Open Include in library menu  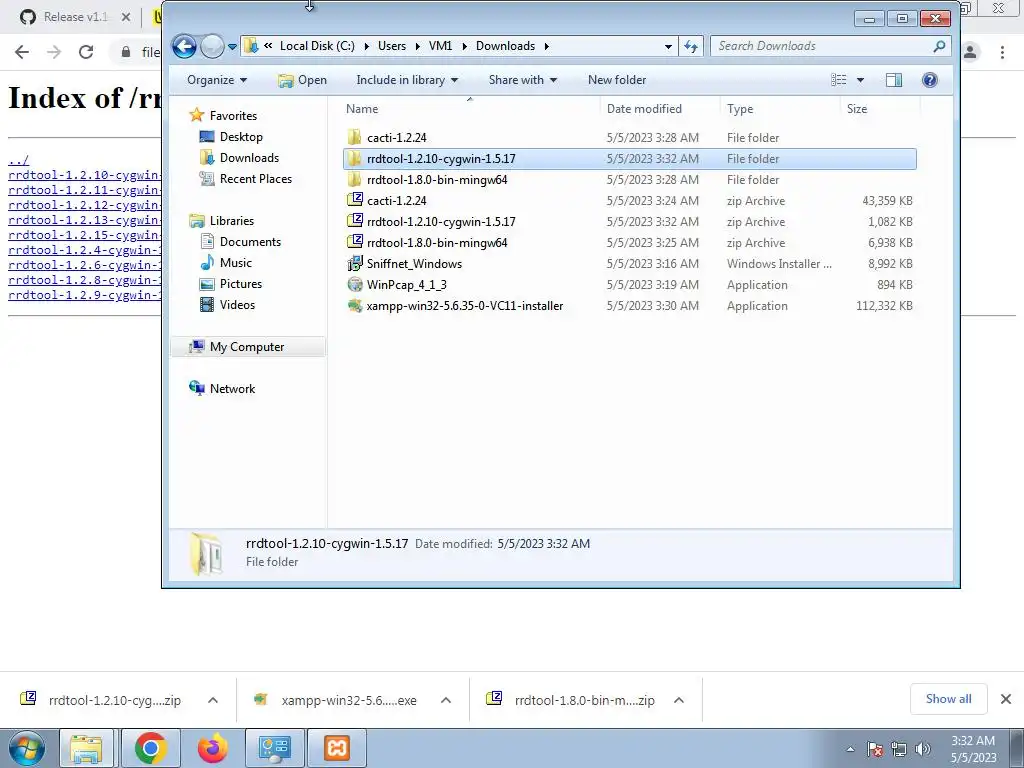click(x=407, y=80)
